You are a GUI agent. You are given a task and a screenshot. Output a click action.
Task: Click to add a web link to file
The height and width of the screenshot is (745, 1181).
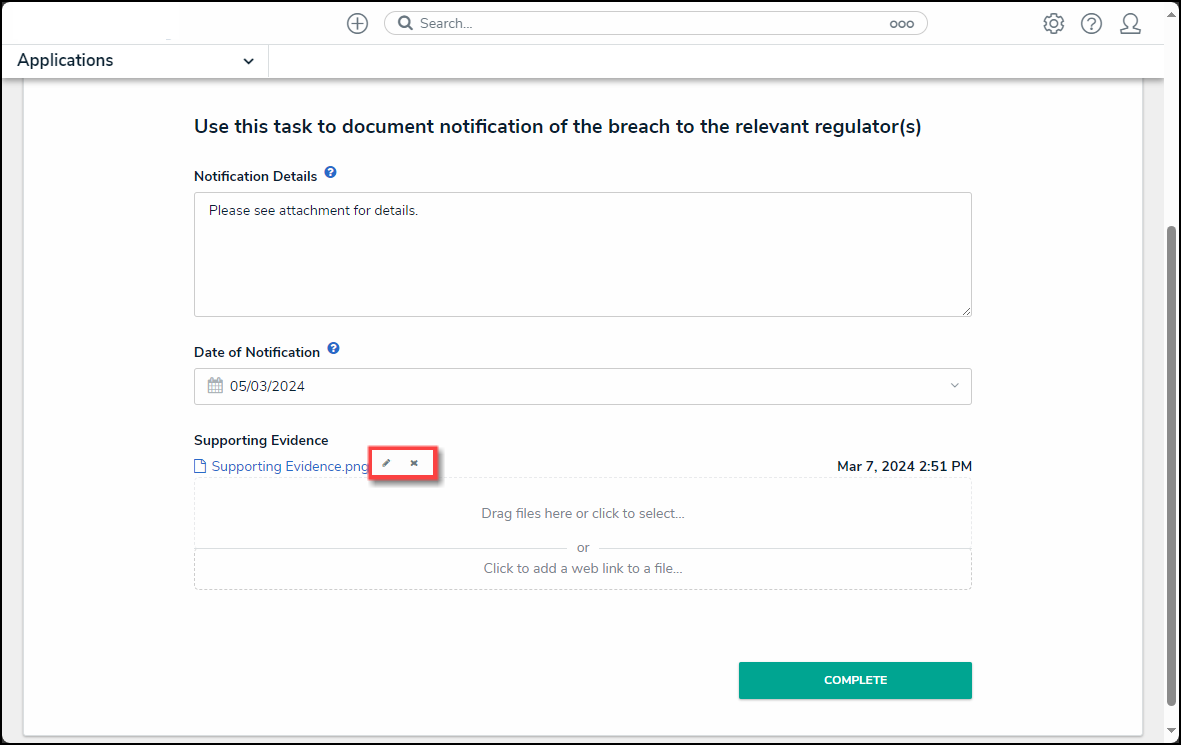pos(582,568)
